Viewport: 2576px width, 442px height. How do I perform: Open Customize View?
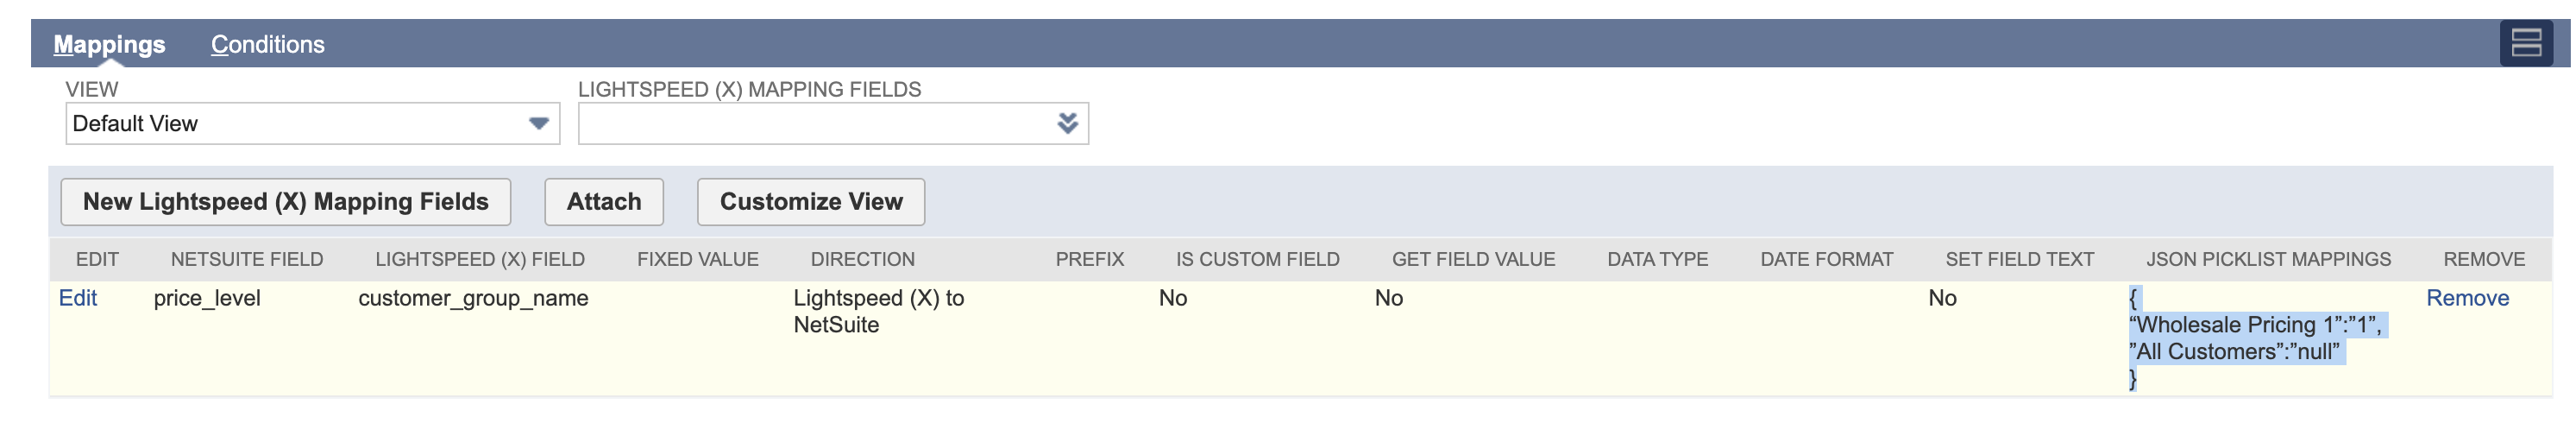click(x=810, y=202)
